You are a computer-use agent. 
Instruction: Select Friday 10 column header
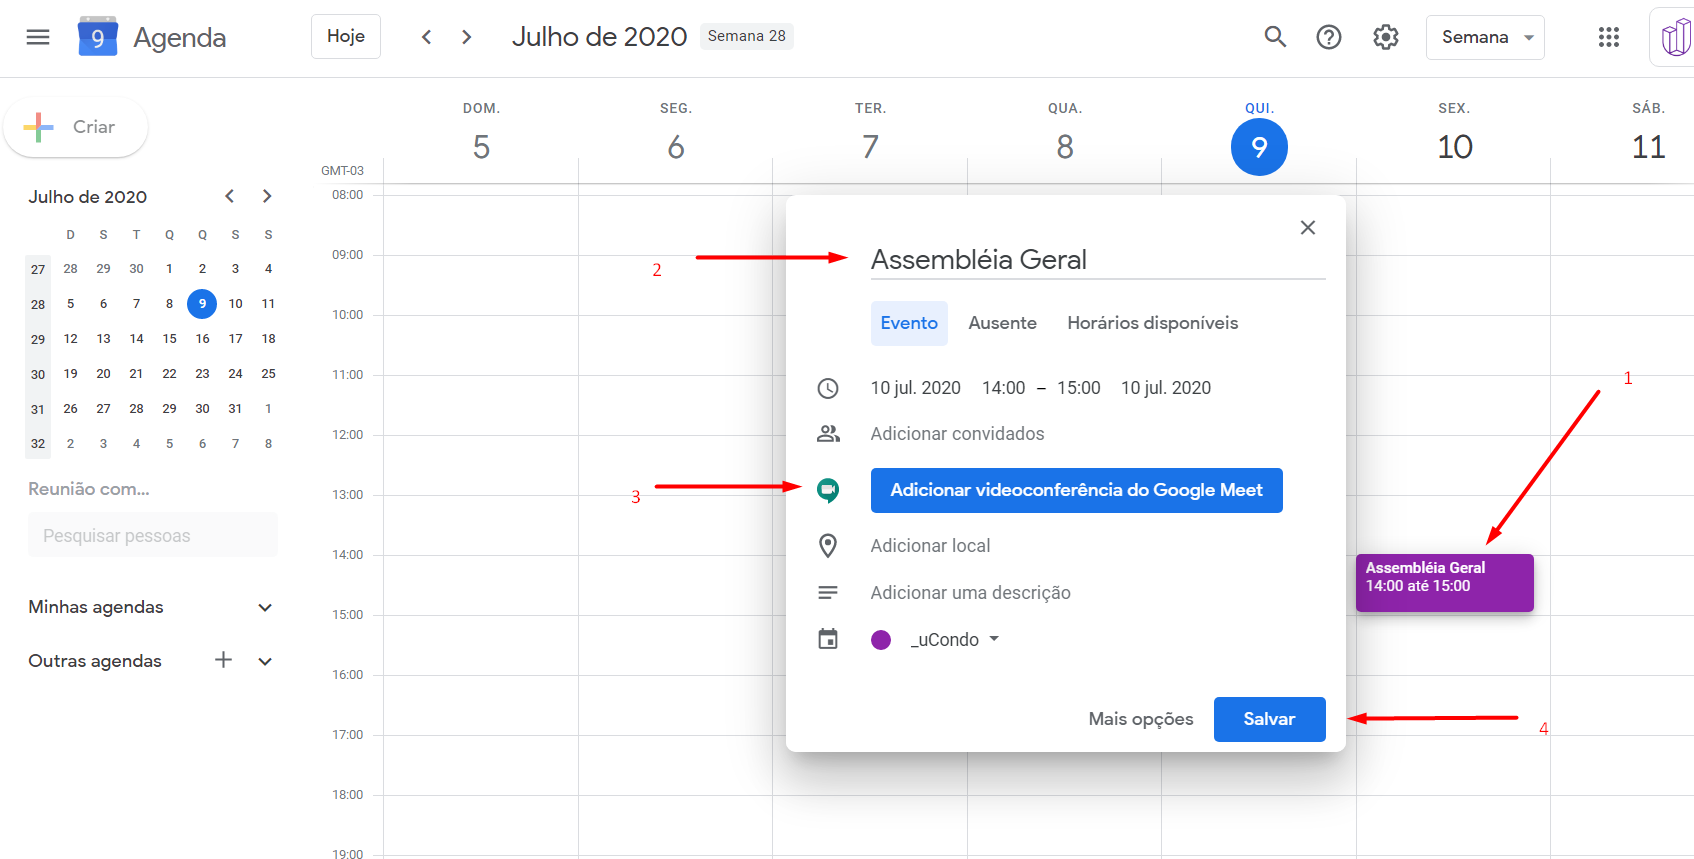1454,147
